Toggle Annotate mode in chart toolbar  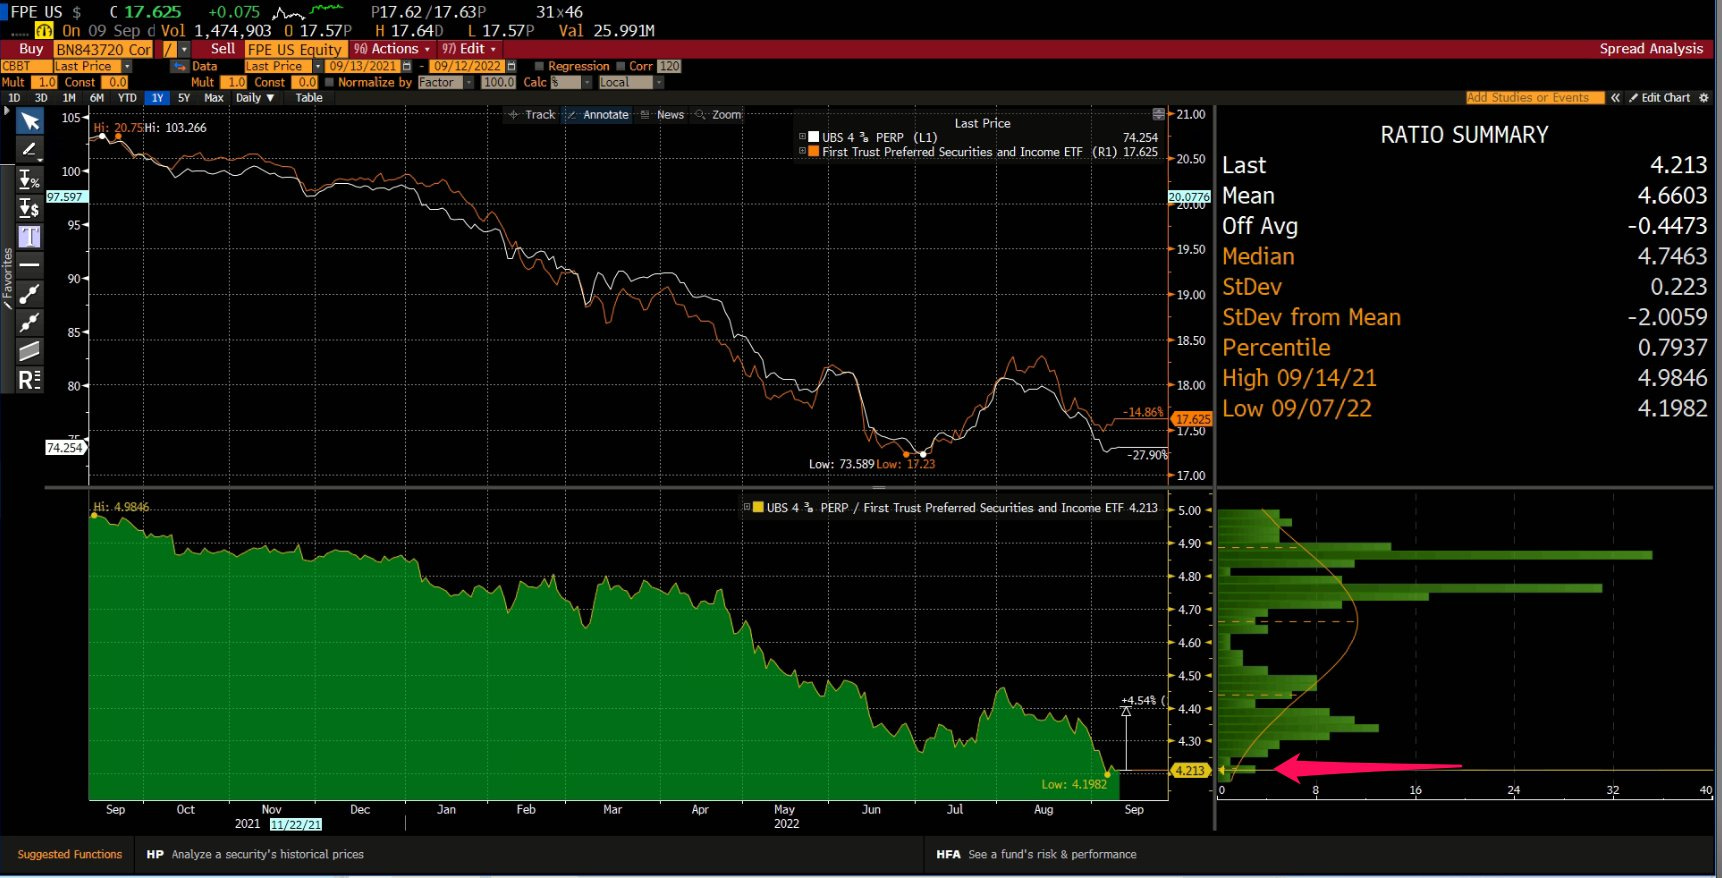point(598,115)
